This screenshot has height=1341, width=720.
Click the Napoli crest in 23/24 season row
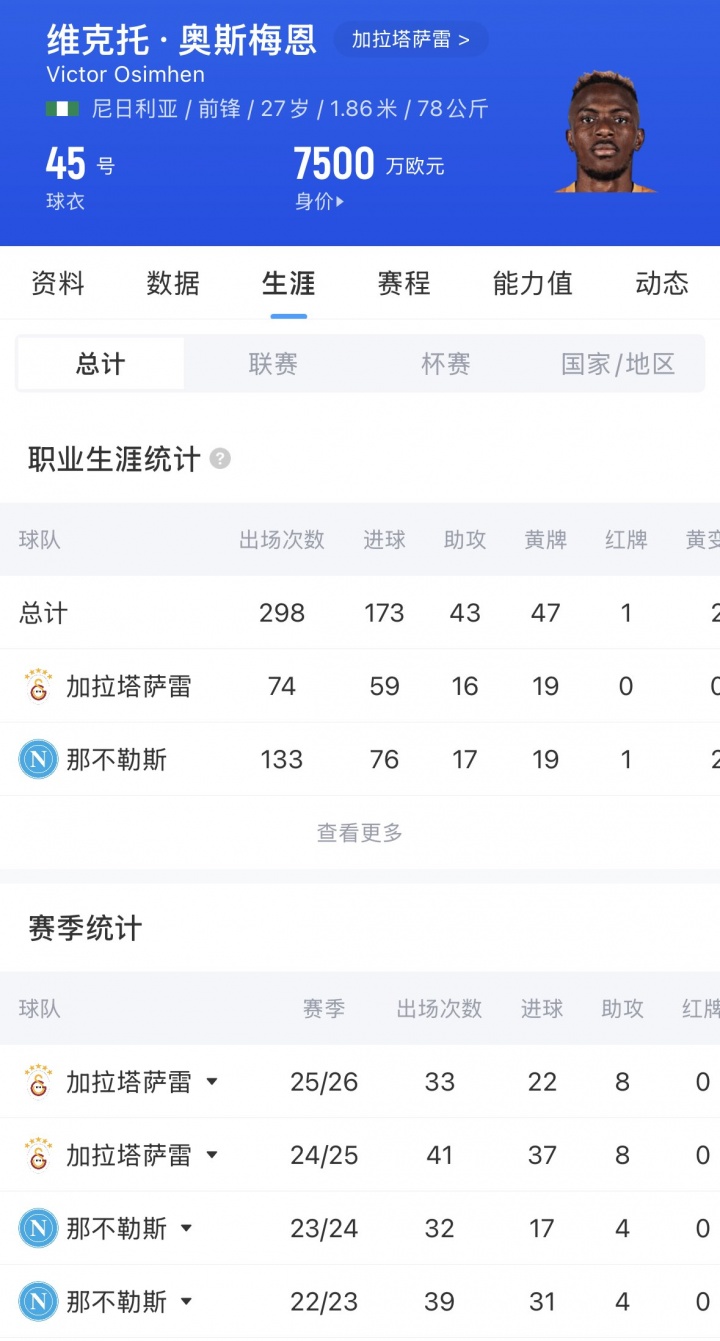pyautogui.click(x=38, y=1228)
